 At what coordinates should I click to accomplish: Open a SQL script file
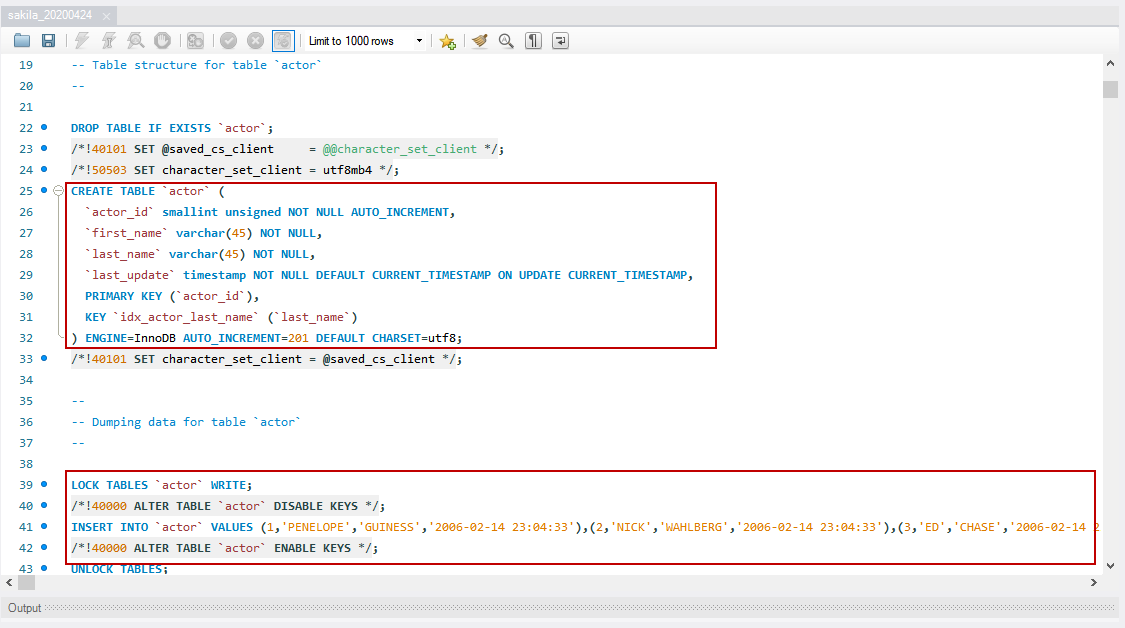click(x=22, y=40)
